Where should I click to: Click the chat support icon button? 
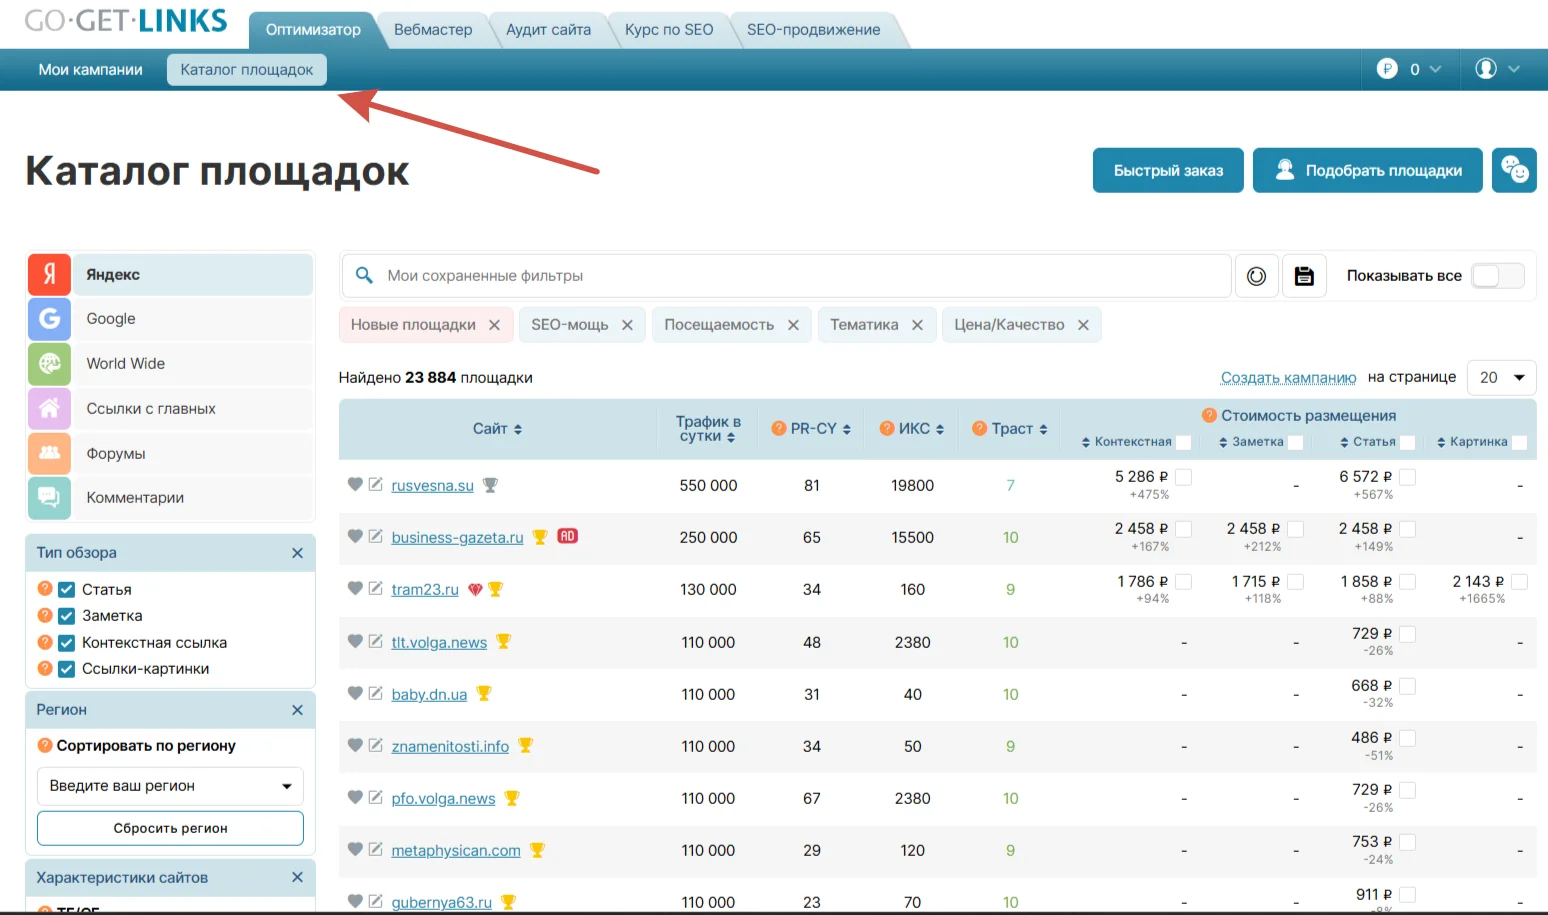(1514, 170)
